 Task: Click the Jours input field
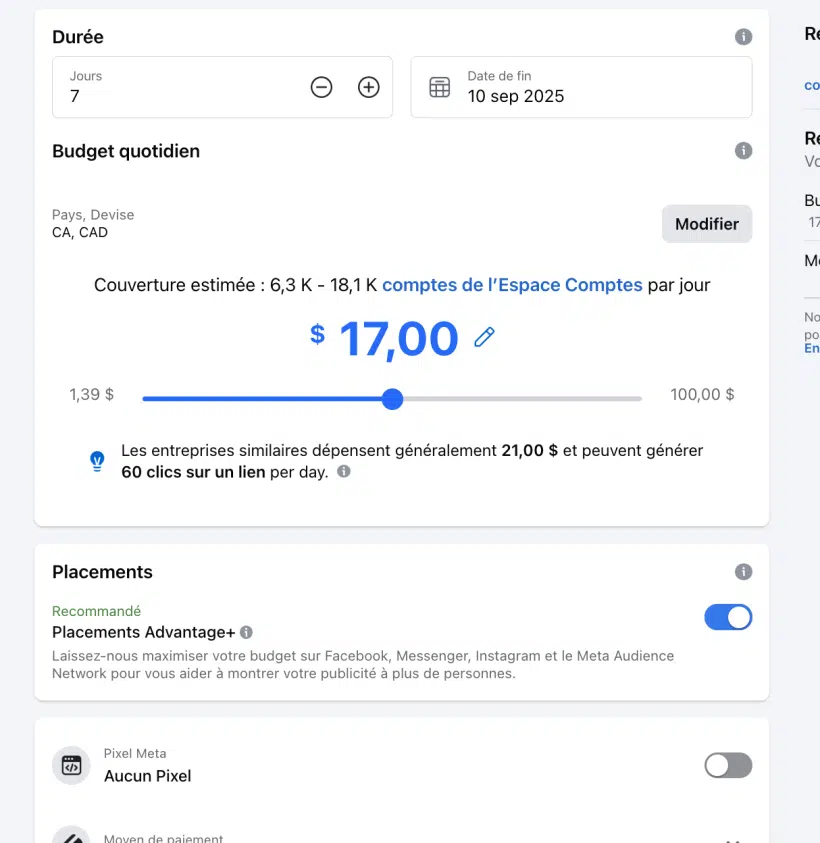click(x=222, y=87)
